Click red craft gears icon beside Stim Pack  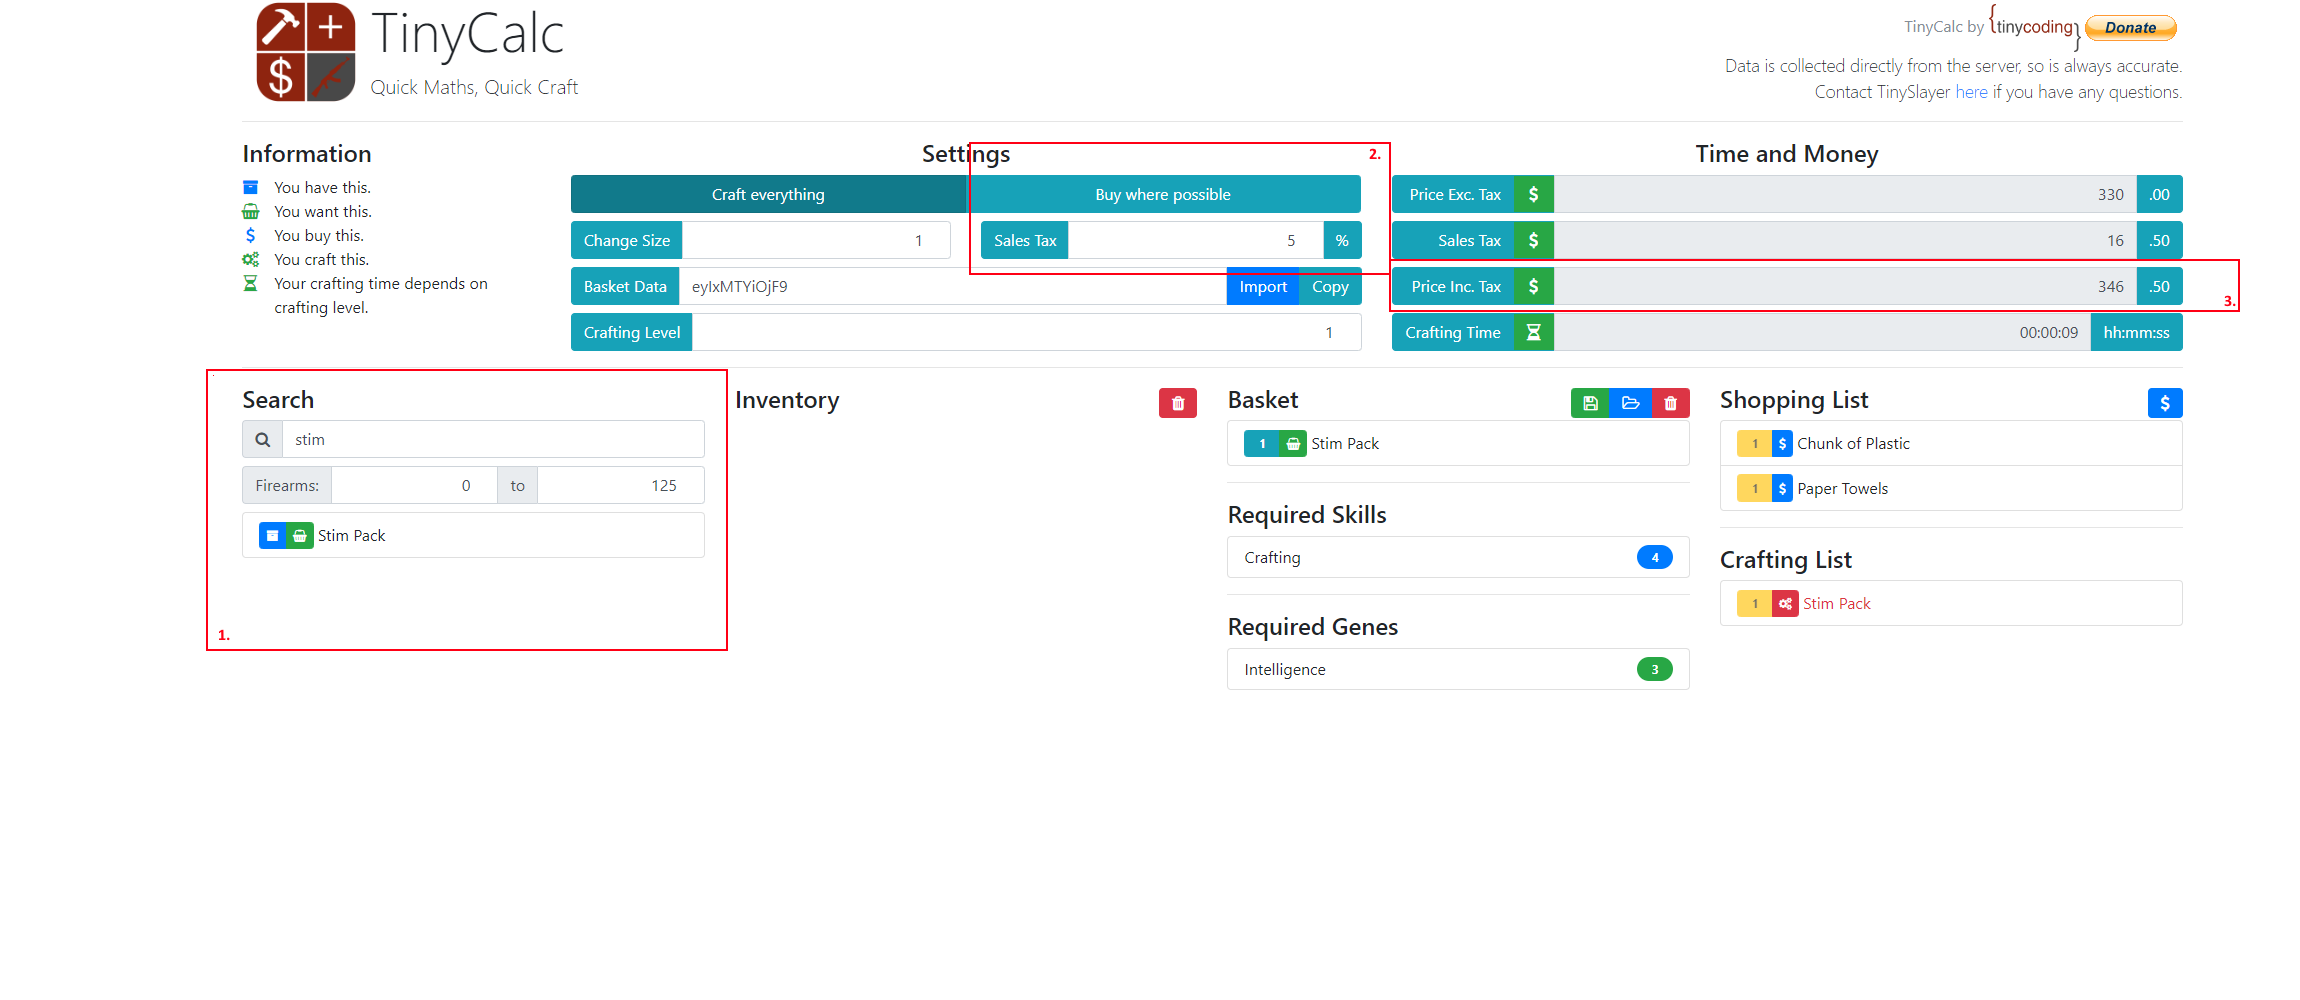[1785, 604]
